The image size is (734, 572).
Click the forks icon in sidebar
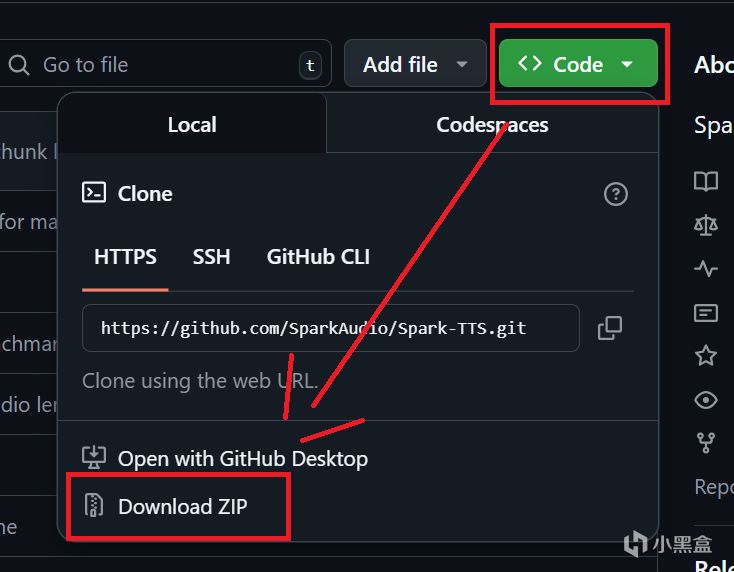pos(706,443)
